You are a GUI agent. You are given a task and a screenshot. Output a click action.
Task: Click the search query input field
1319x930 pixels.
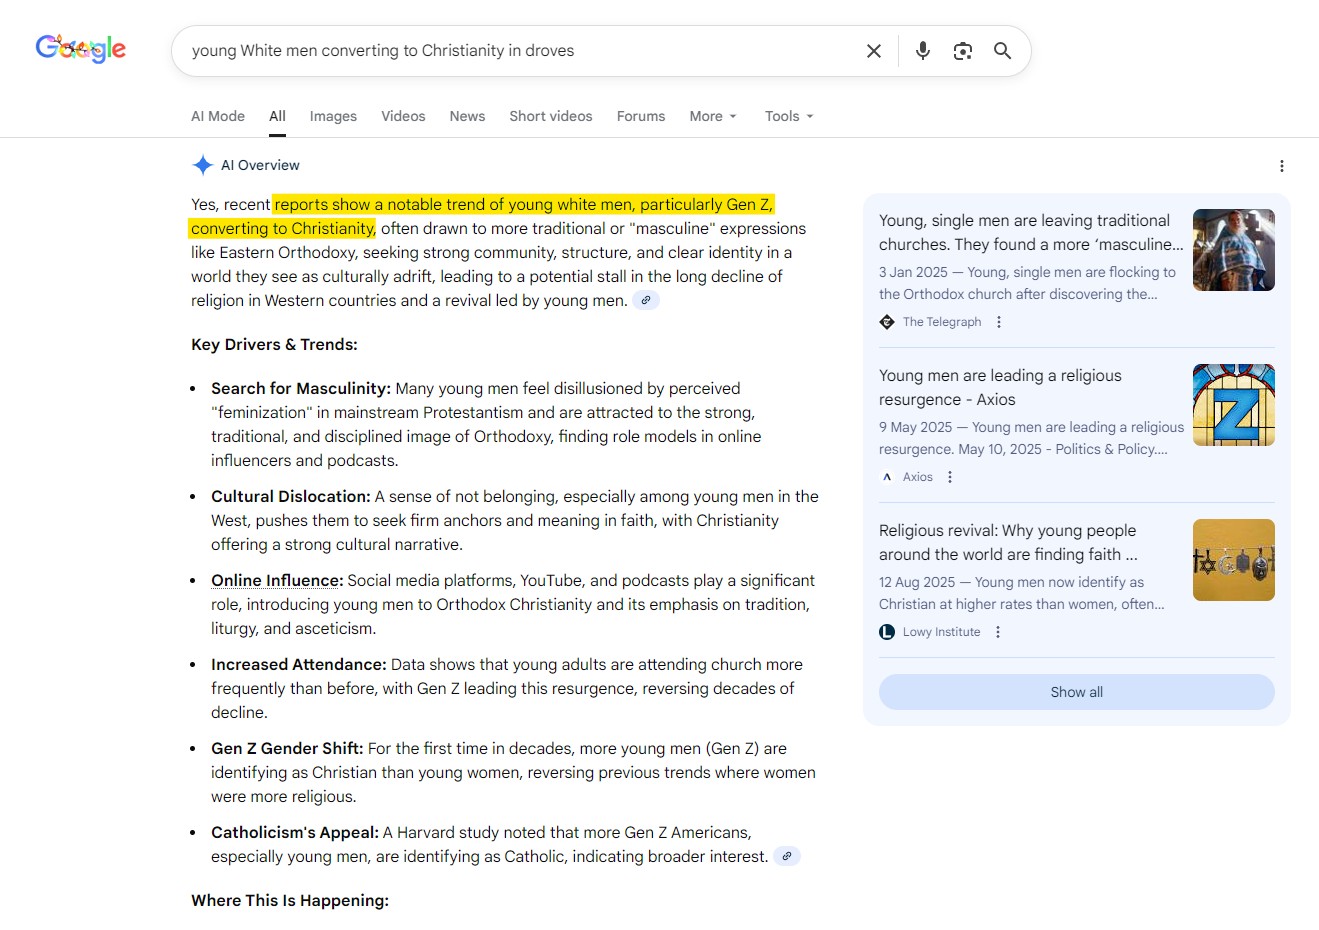click(520, 51)
